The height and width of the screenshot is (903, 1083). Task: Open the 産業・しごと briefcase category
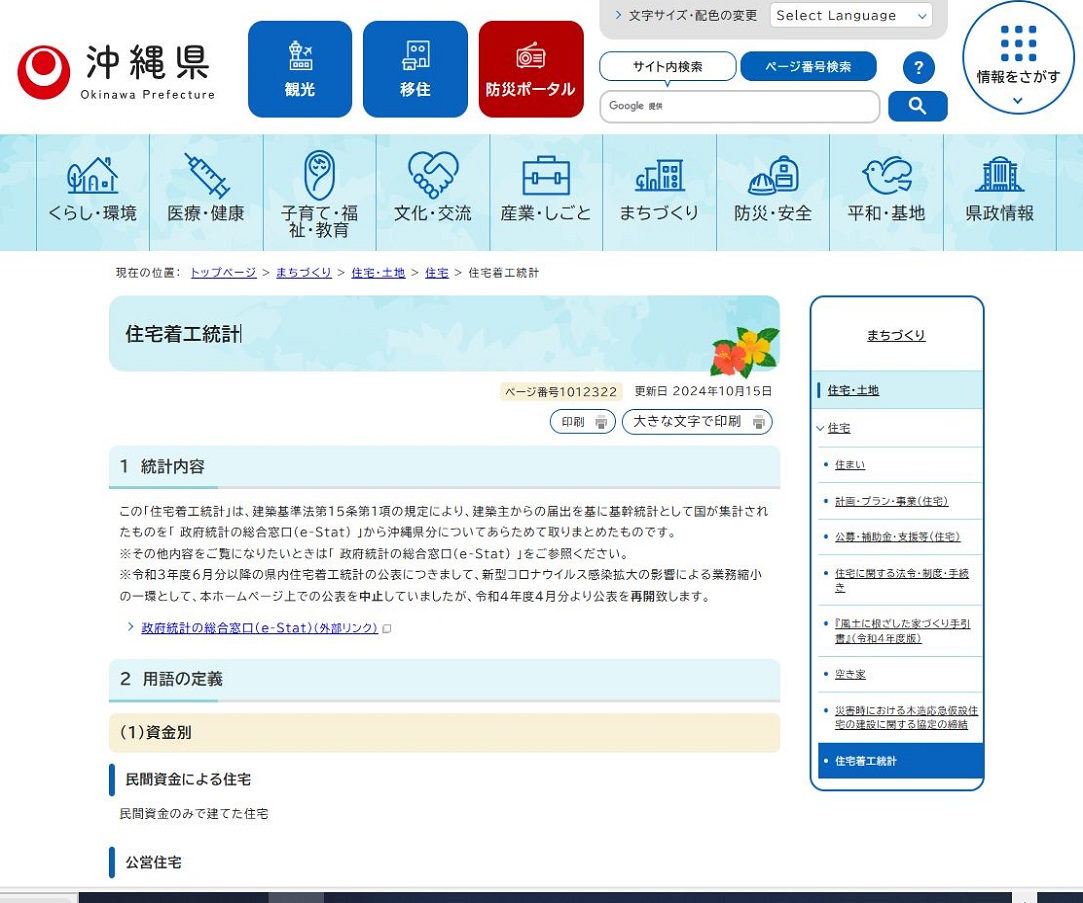point(546,192)
